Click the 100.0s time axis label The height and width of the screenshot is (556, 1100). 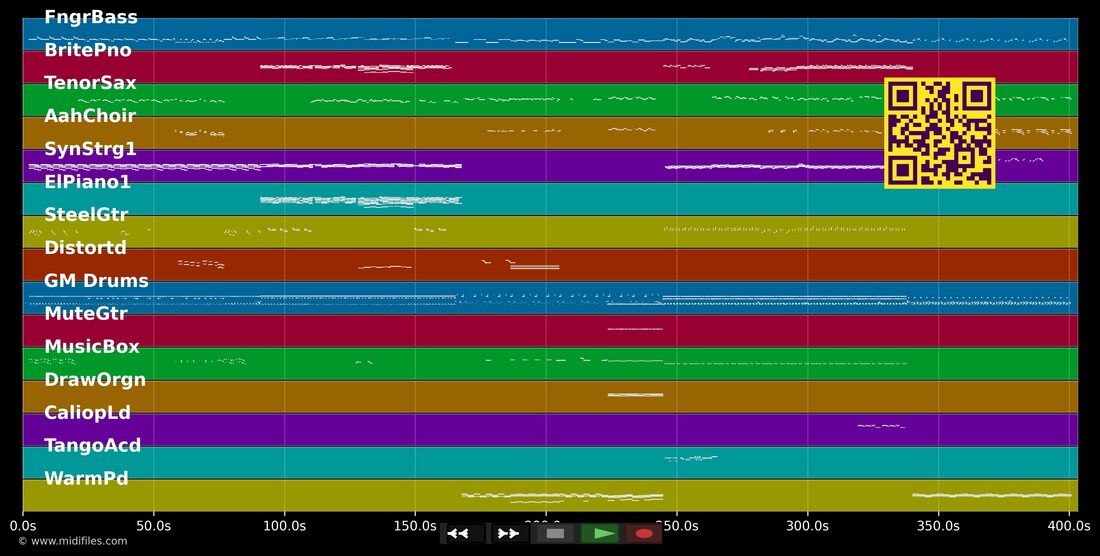coord(284,525)
